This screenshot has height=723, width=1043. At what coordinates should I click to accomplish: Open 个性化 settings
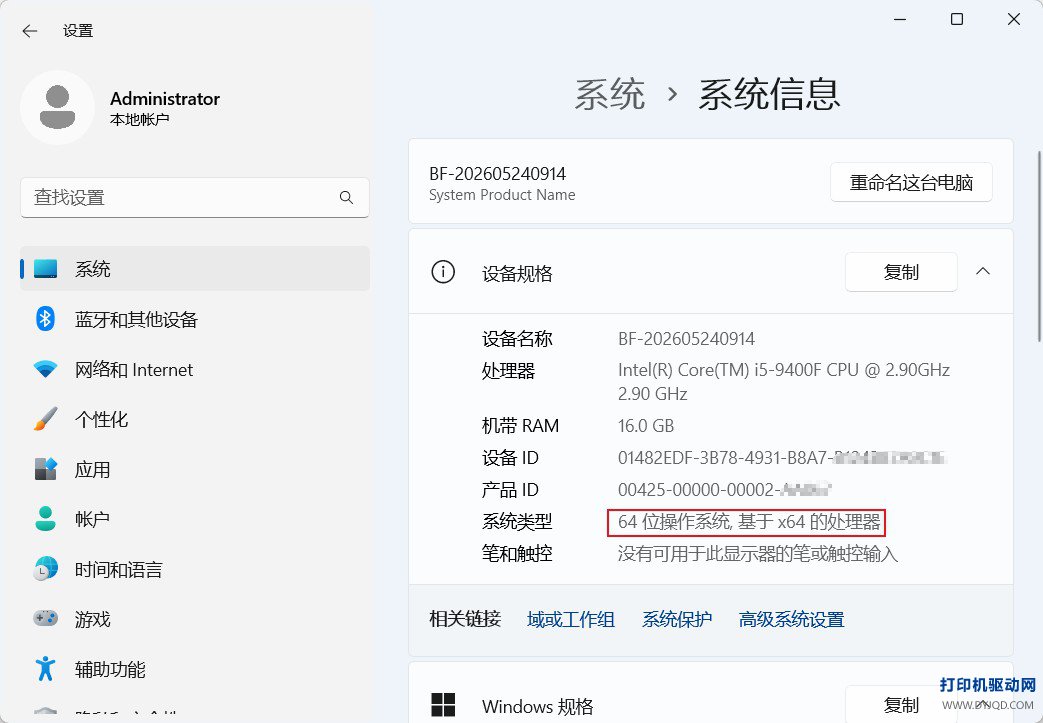pos(195,419)
